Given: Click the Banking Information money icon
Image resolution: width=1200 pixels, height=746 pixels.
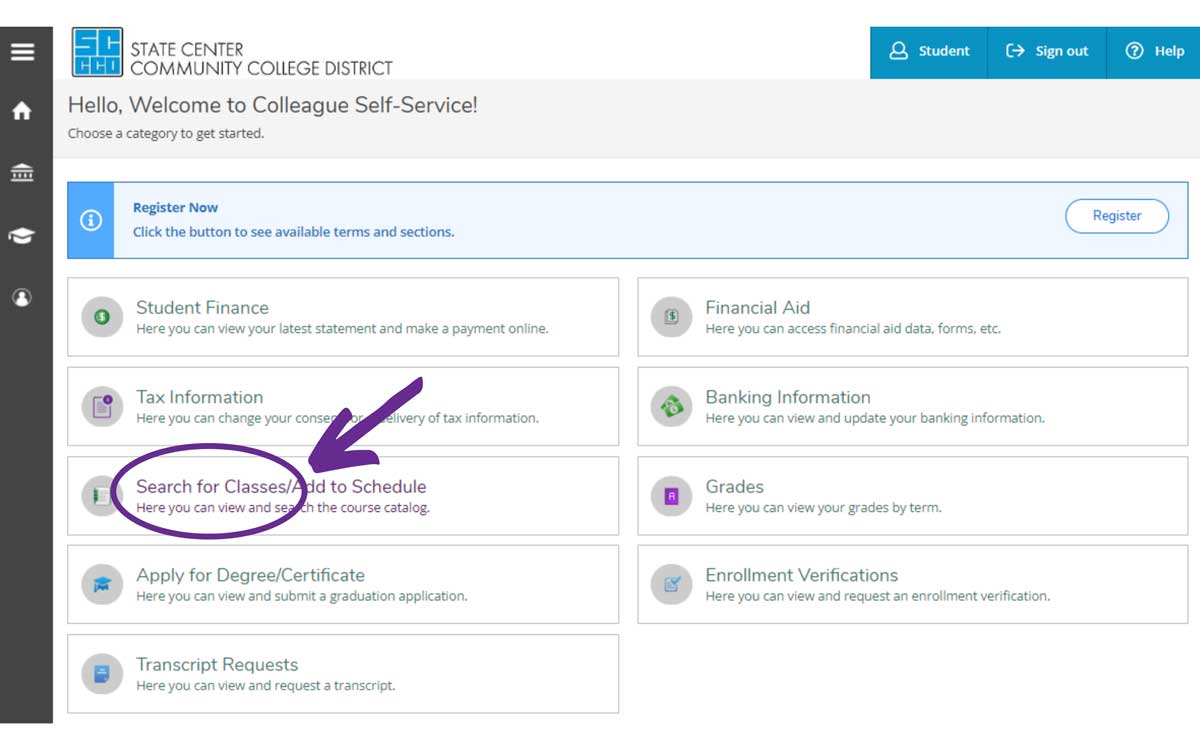Looking at the screenshot, I should (671, 407).
